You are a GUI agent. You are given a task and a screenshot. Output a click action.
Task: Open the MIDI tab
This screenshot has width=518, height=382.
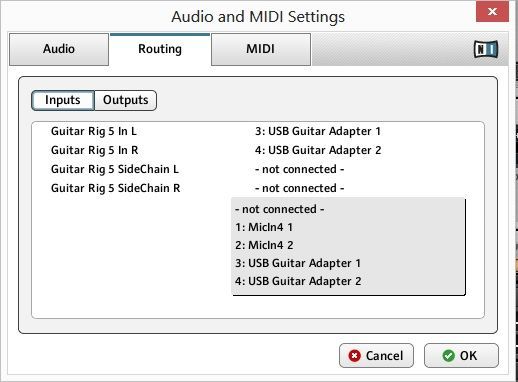click(261, 49)
